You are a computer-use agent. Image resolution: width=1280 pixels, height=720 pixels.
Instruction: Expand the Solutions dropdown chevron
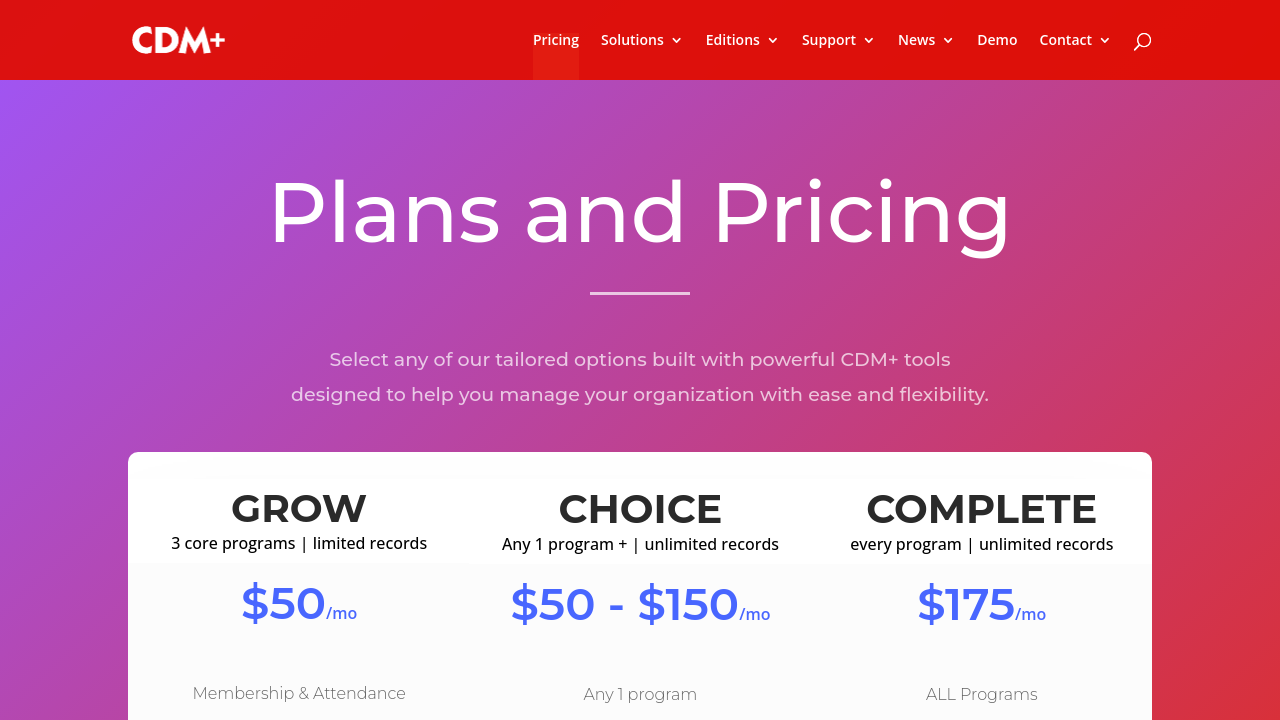pyautogui.click(x=677, y=41)
